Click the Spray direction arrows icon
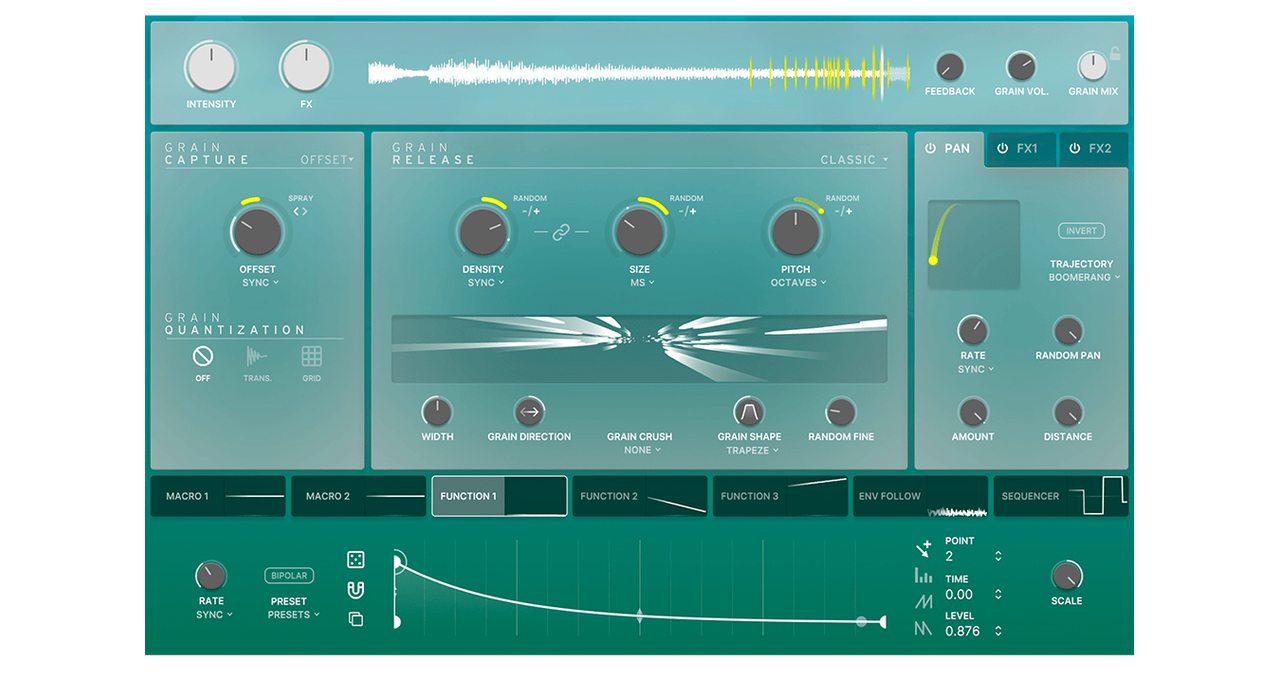Image resolution: width=1279 pixels, height=680 pixels. (300, 211)
